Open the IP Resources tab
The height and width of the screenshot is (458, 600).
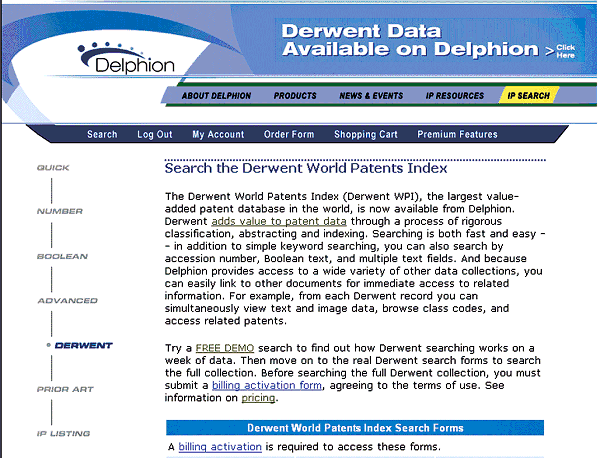(455, 96)
